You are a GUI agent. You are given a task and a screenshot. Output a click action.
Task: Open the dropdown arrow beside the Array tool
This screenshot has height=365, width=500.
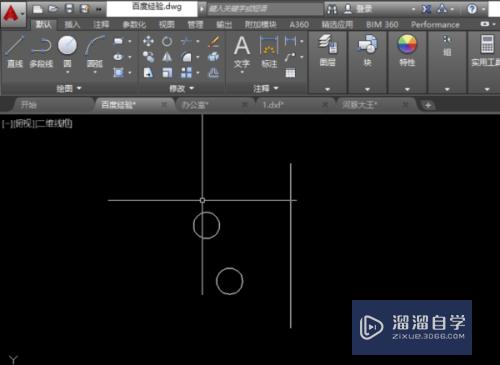[198, 73]
